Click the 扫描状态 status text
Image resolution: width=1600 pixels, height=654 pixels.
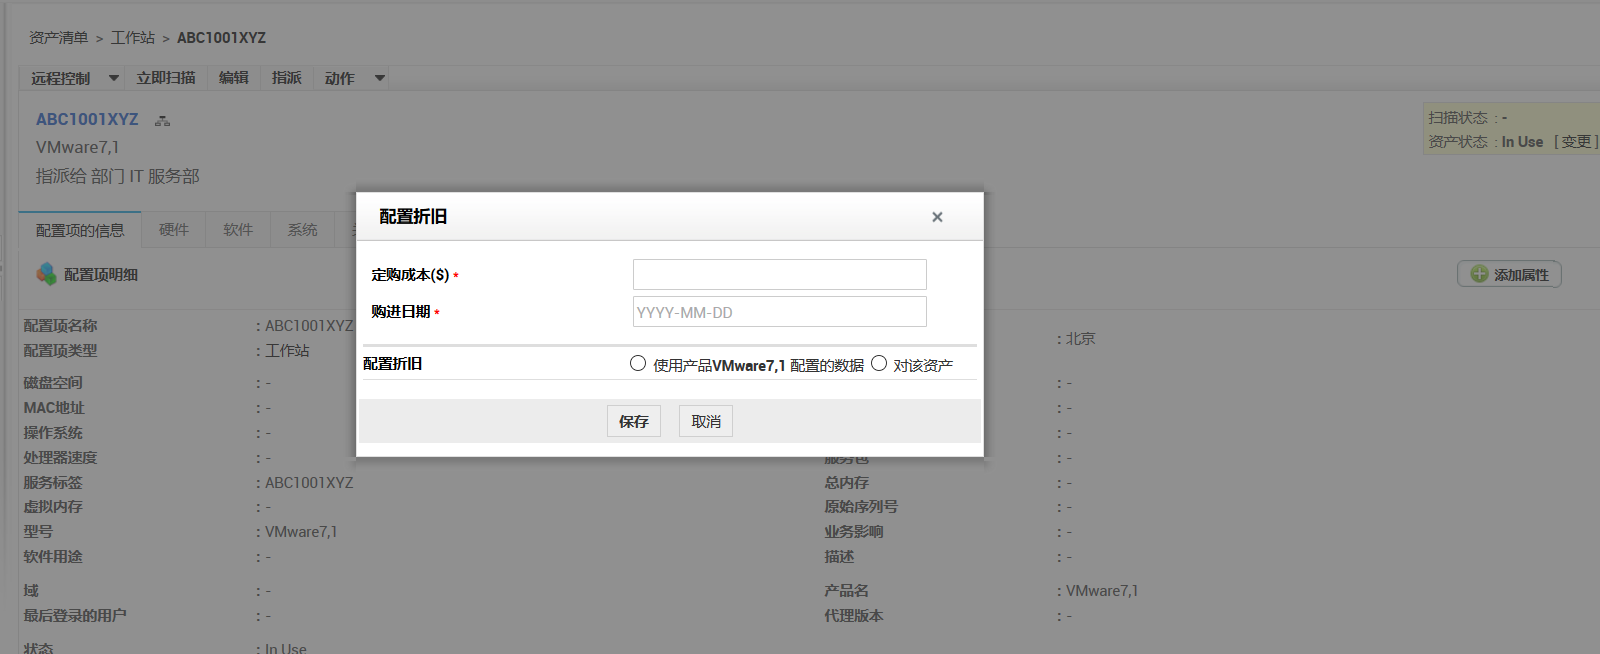pos(1458,118)
